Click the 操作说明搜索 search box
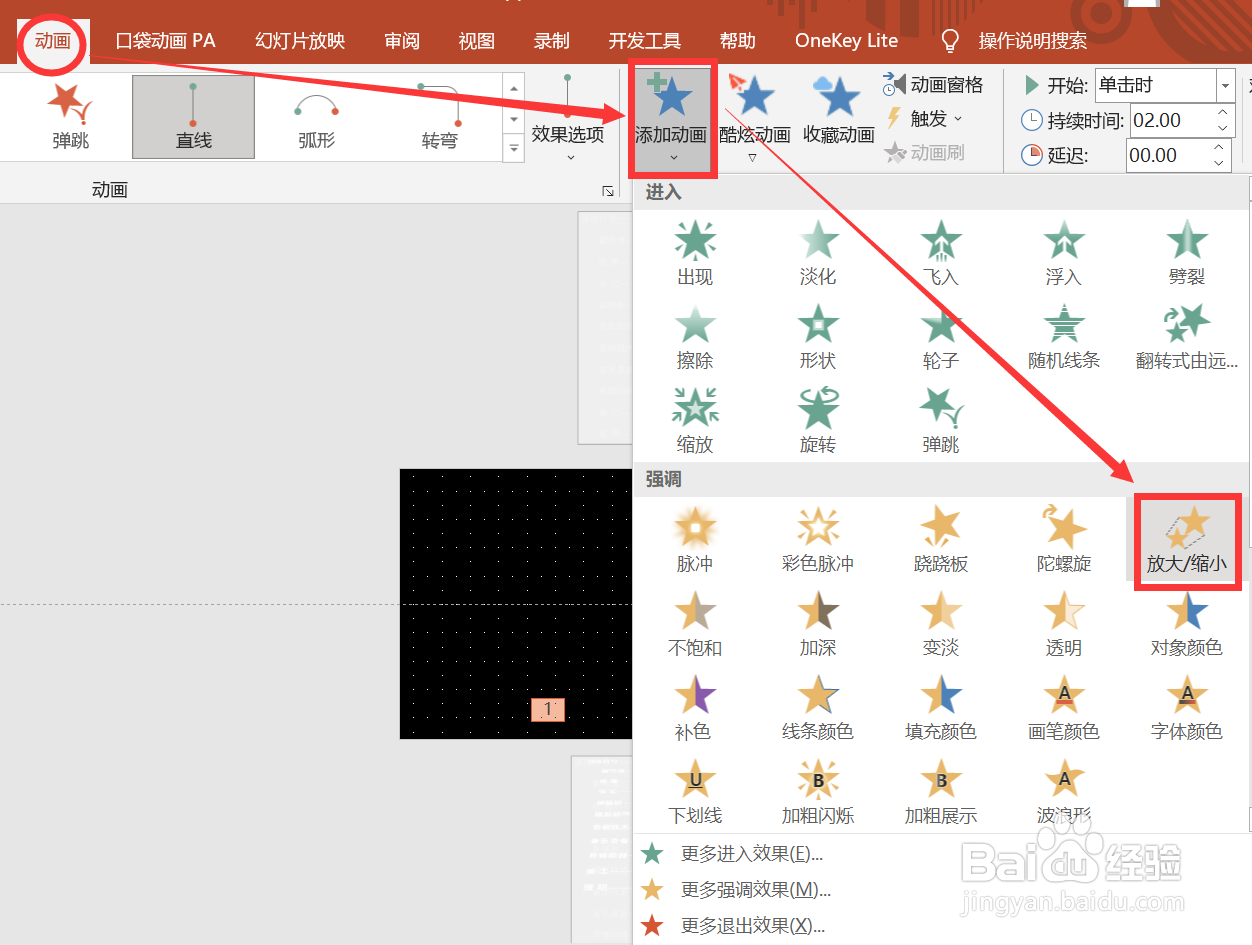This screenshot has width=1252, height=945. point(1033,41)
